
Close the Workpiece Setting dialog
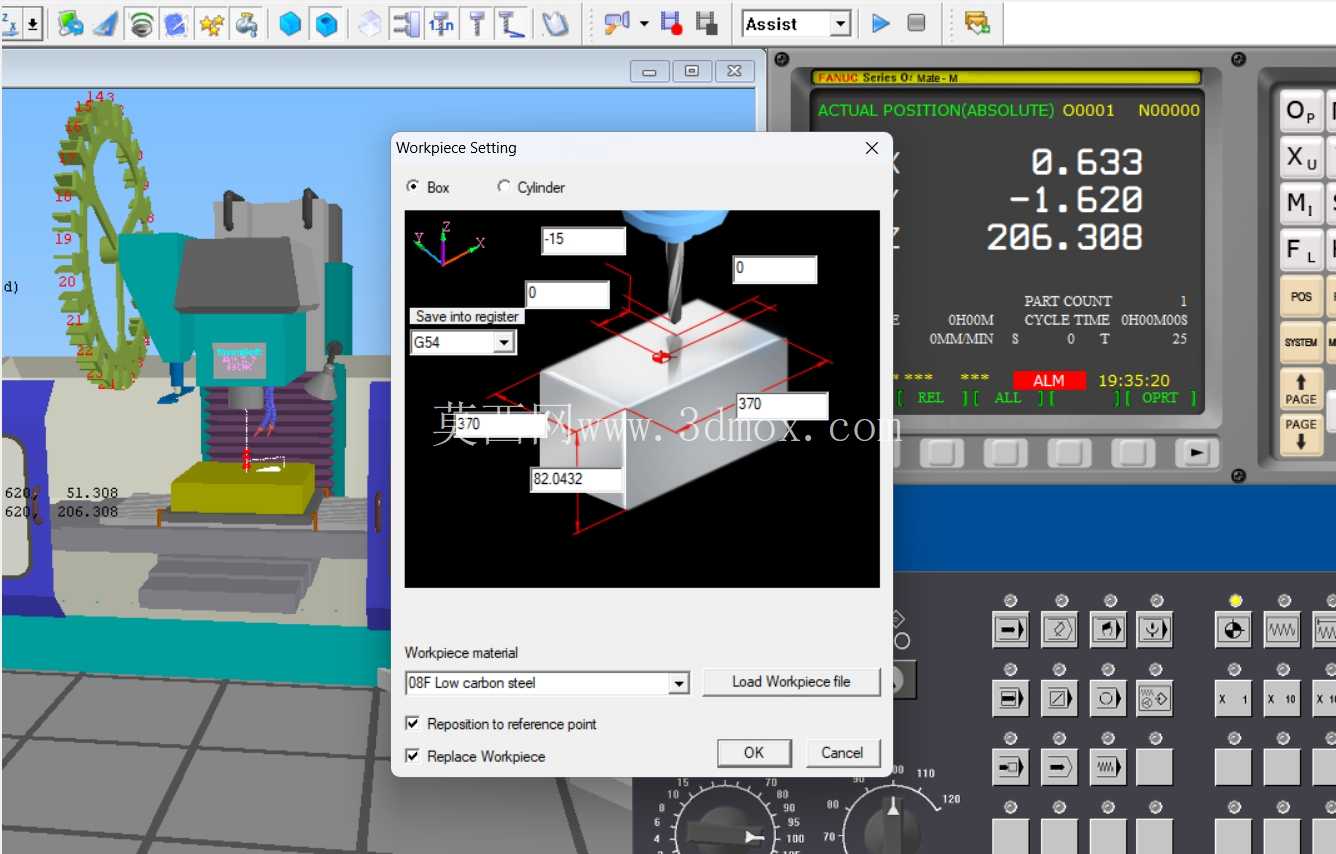click(x=871, y=148)
